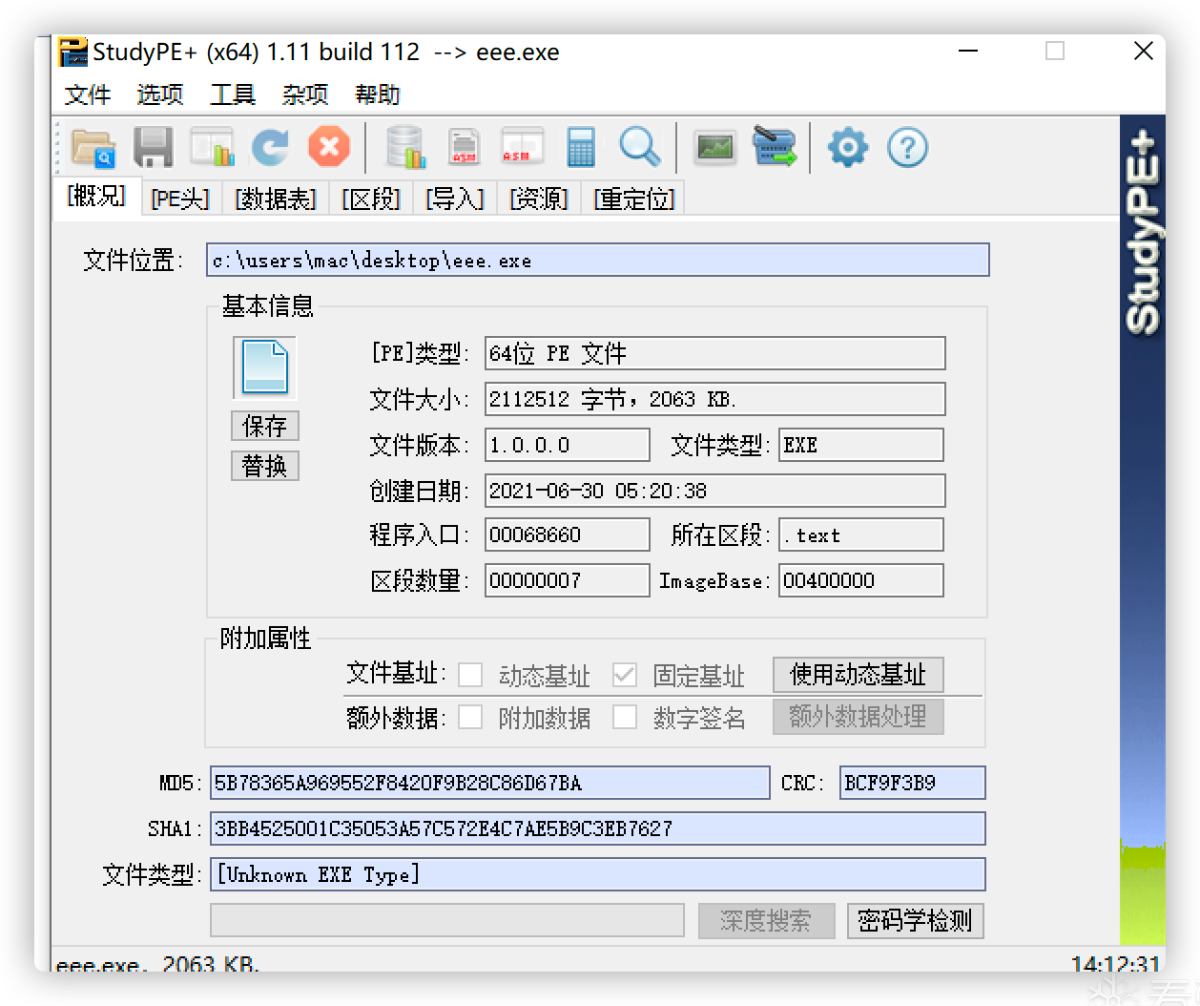Click the database with chart icon
The width and height of the screenshot is (1200, 1006).
click(405, 148)
